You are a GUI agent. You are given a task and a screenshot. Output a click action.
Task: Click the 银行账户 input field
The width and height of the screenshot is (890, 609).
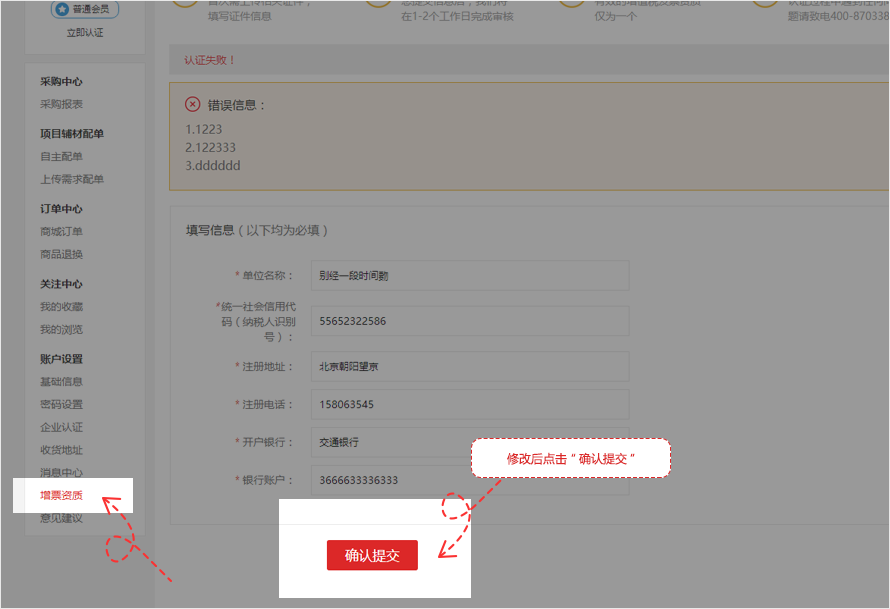pyautogui.click(x=469, y=481)
